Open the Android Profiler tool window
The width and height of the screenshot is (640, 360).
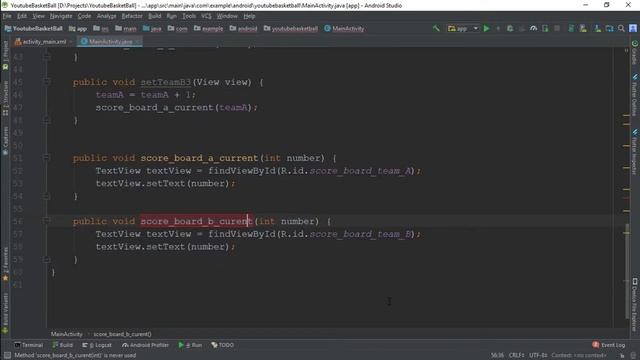point(145,345)
